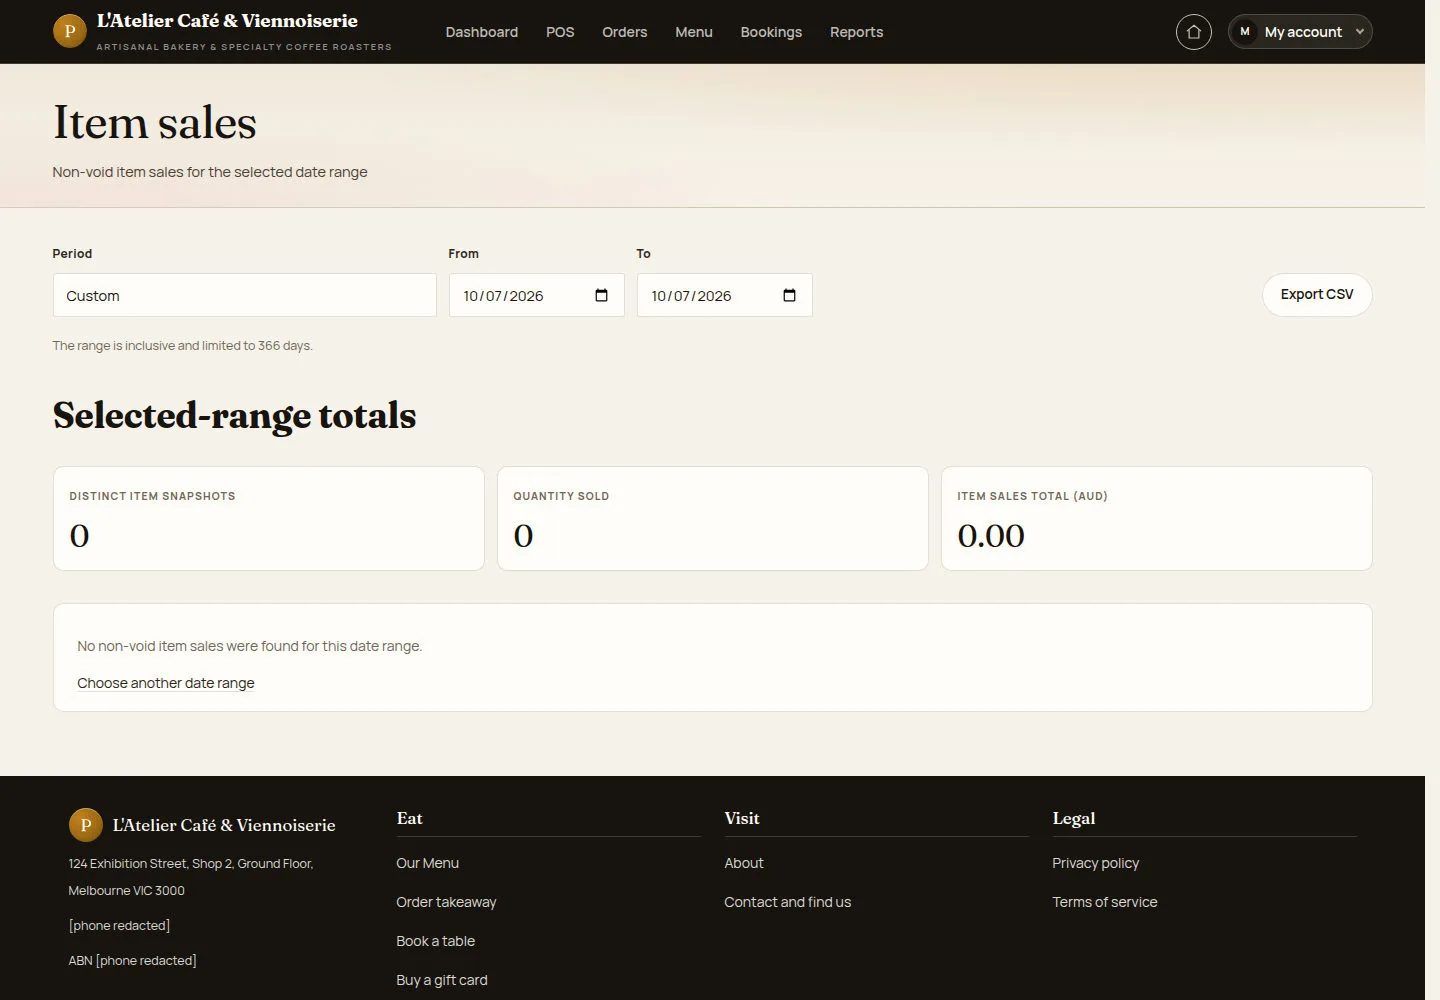The width and height of the screenshot is (1440, 1000).
Task: Go to Order takeaway in footer
Action: coord(446,902)
